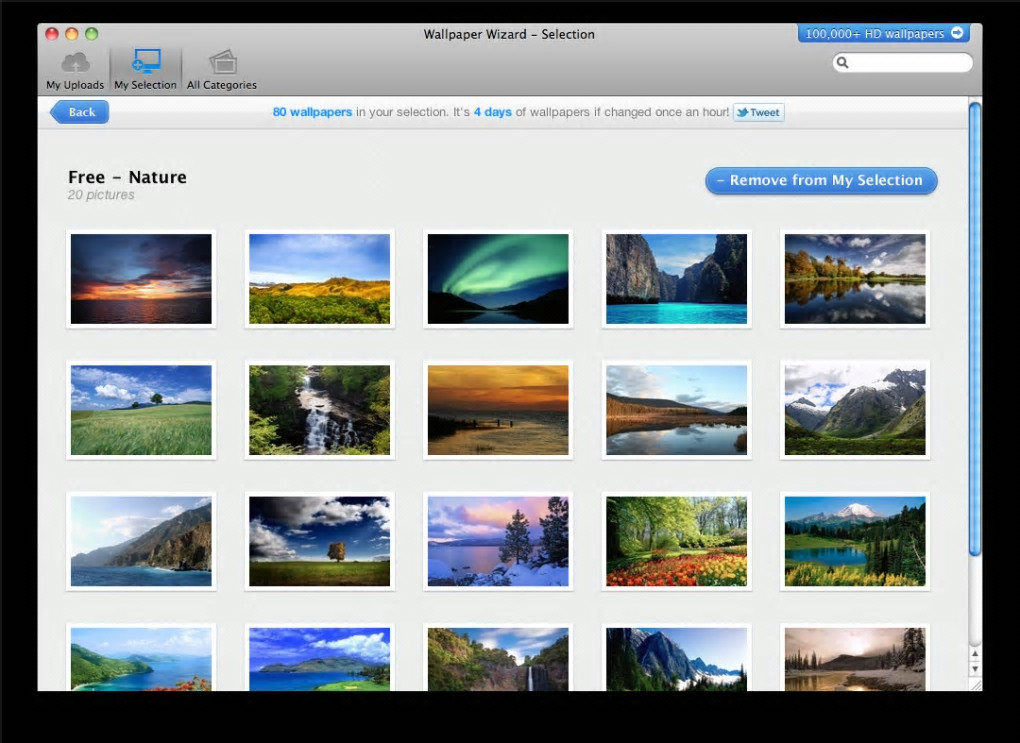Select the snowy mountain valley thumbnail
The height and width of the screenshot is (743, 1020).
(855, 410)
